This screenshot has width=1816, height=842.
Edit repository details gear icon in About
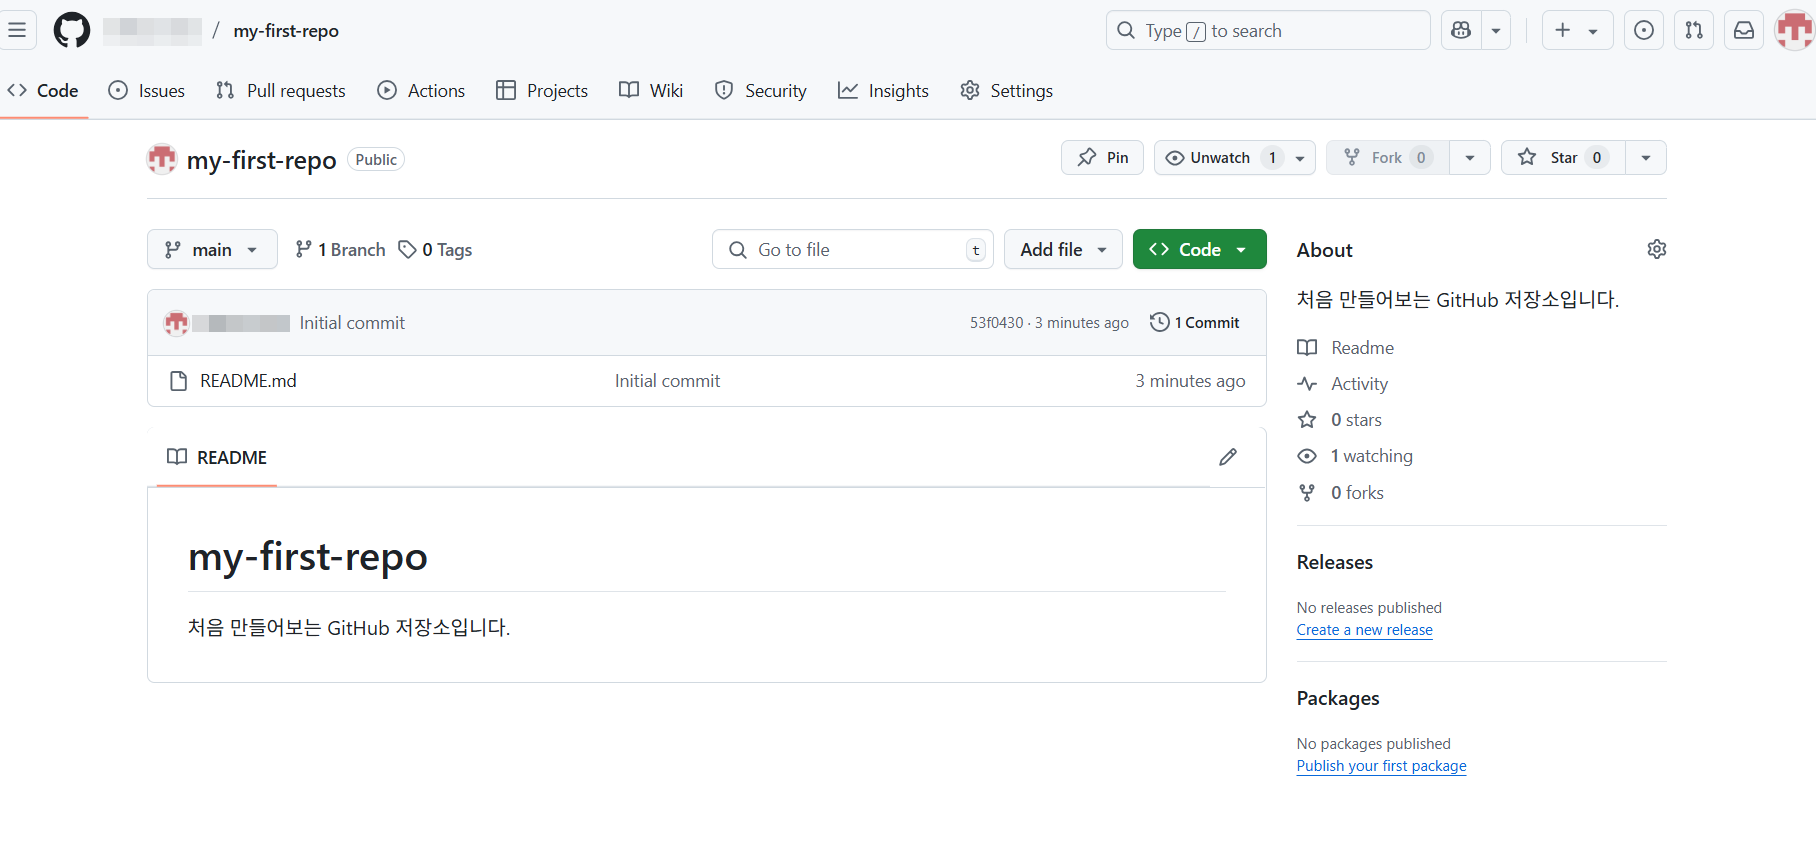1657,249
